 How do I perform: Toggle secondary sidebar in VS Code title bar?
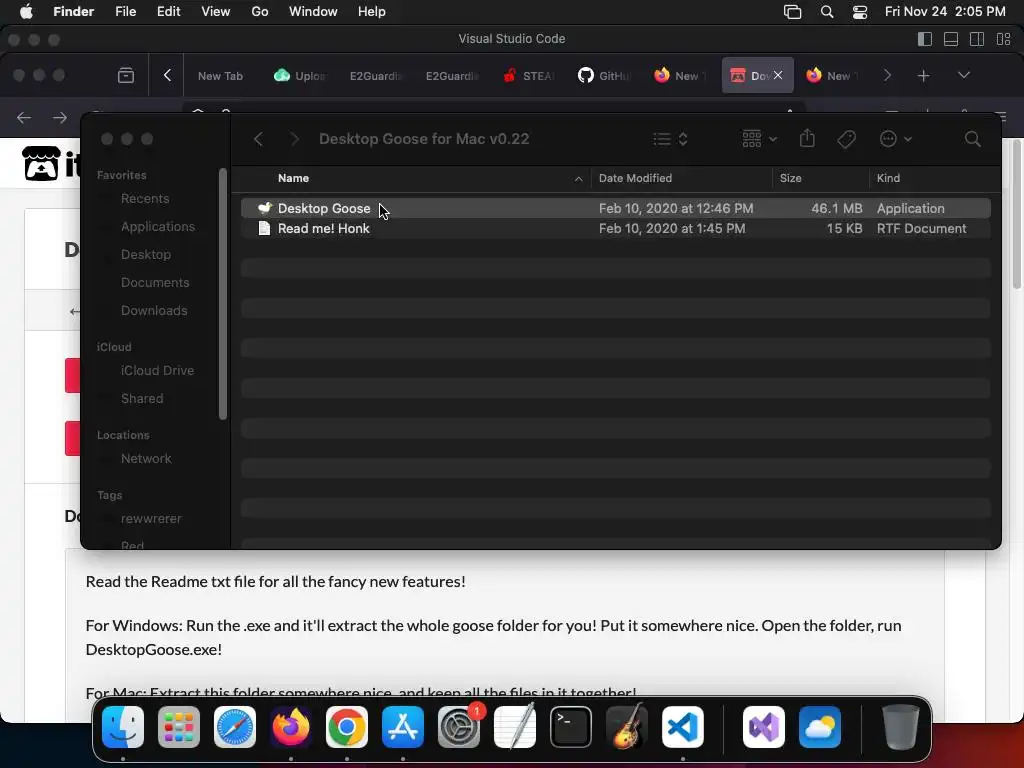coord(977,39)
